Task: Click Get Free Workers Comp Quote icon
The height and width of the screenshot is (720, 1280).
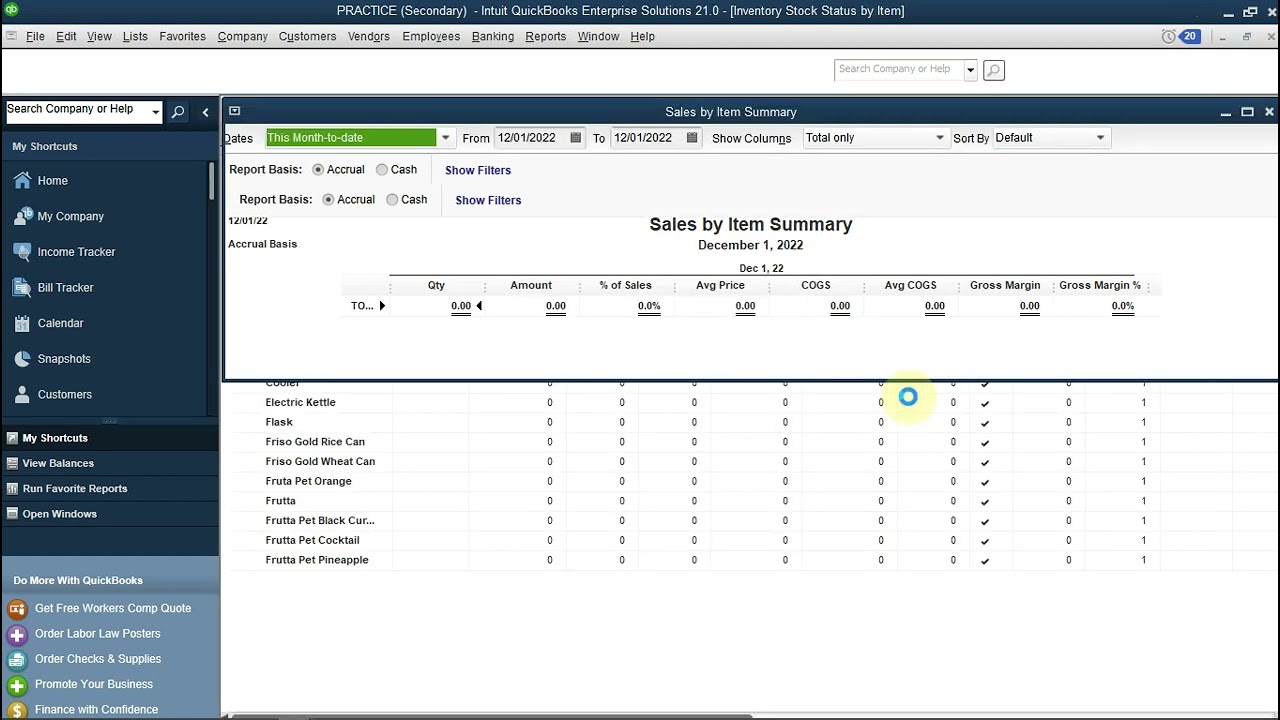Action: 17,609
